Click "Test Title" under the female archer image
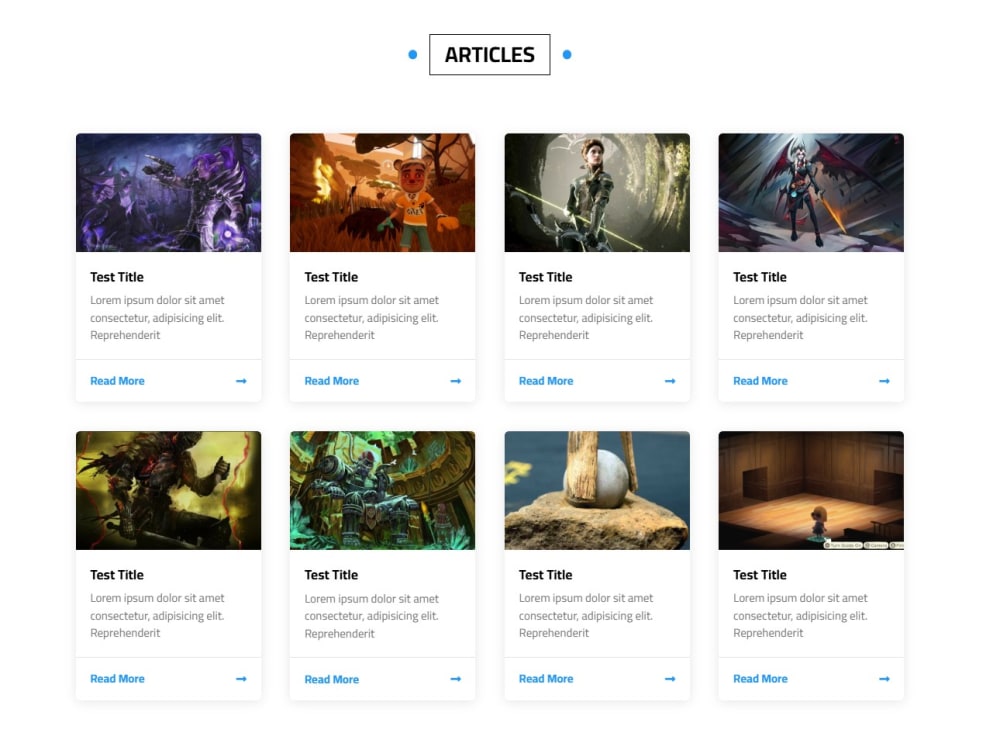Screen dimensions: 1000x750 (545, 277)
